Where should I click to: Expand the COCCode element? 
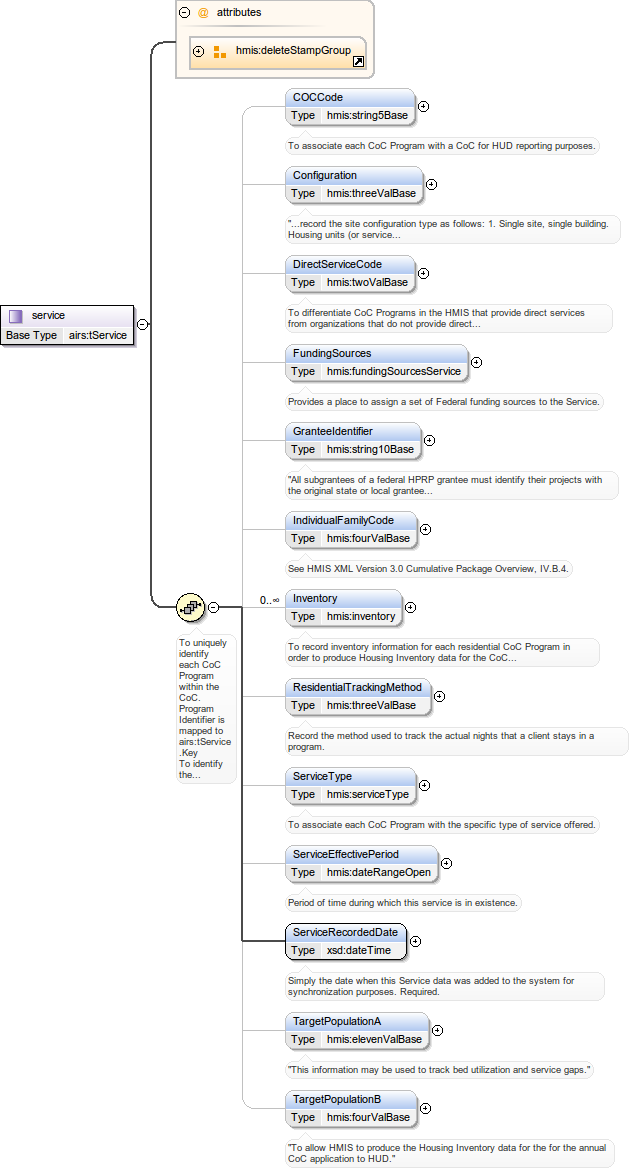[423, 106]
